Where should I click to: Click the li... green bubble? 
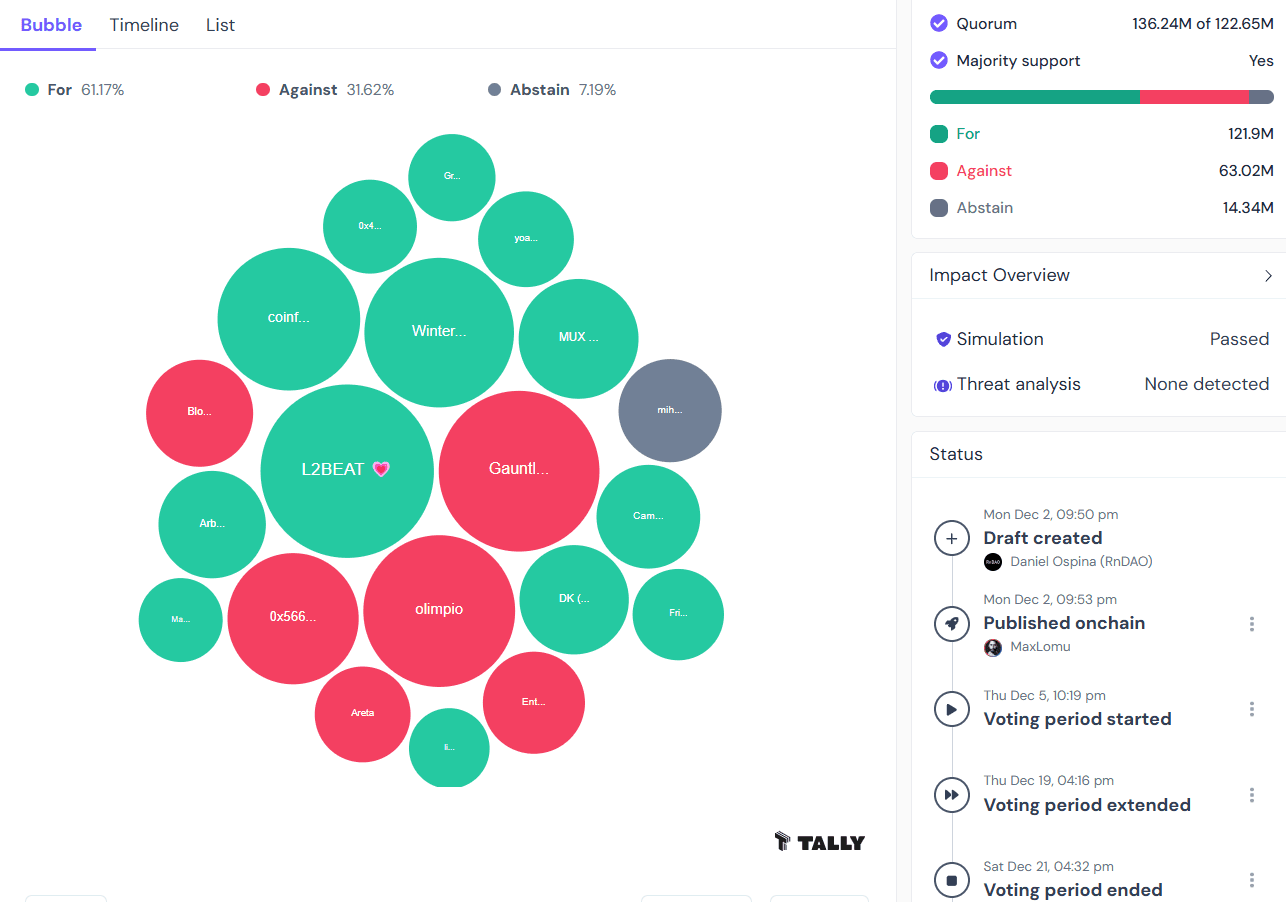(x=449, y=747)
